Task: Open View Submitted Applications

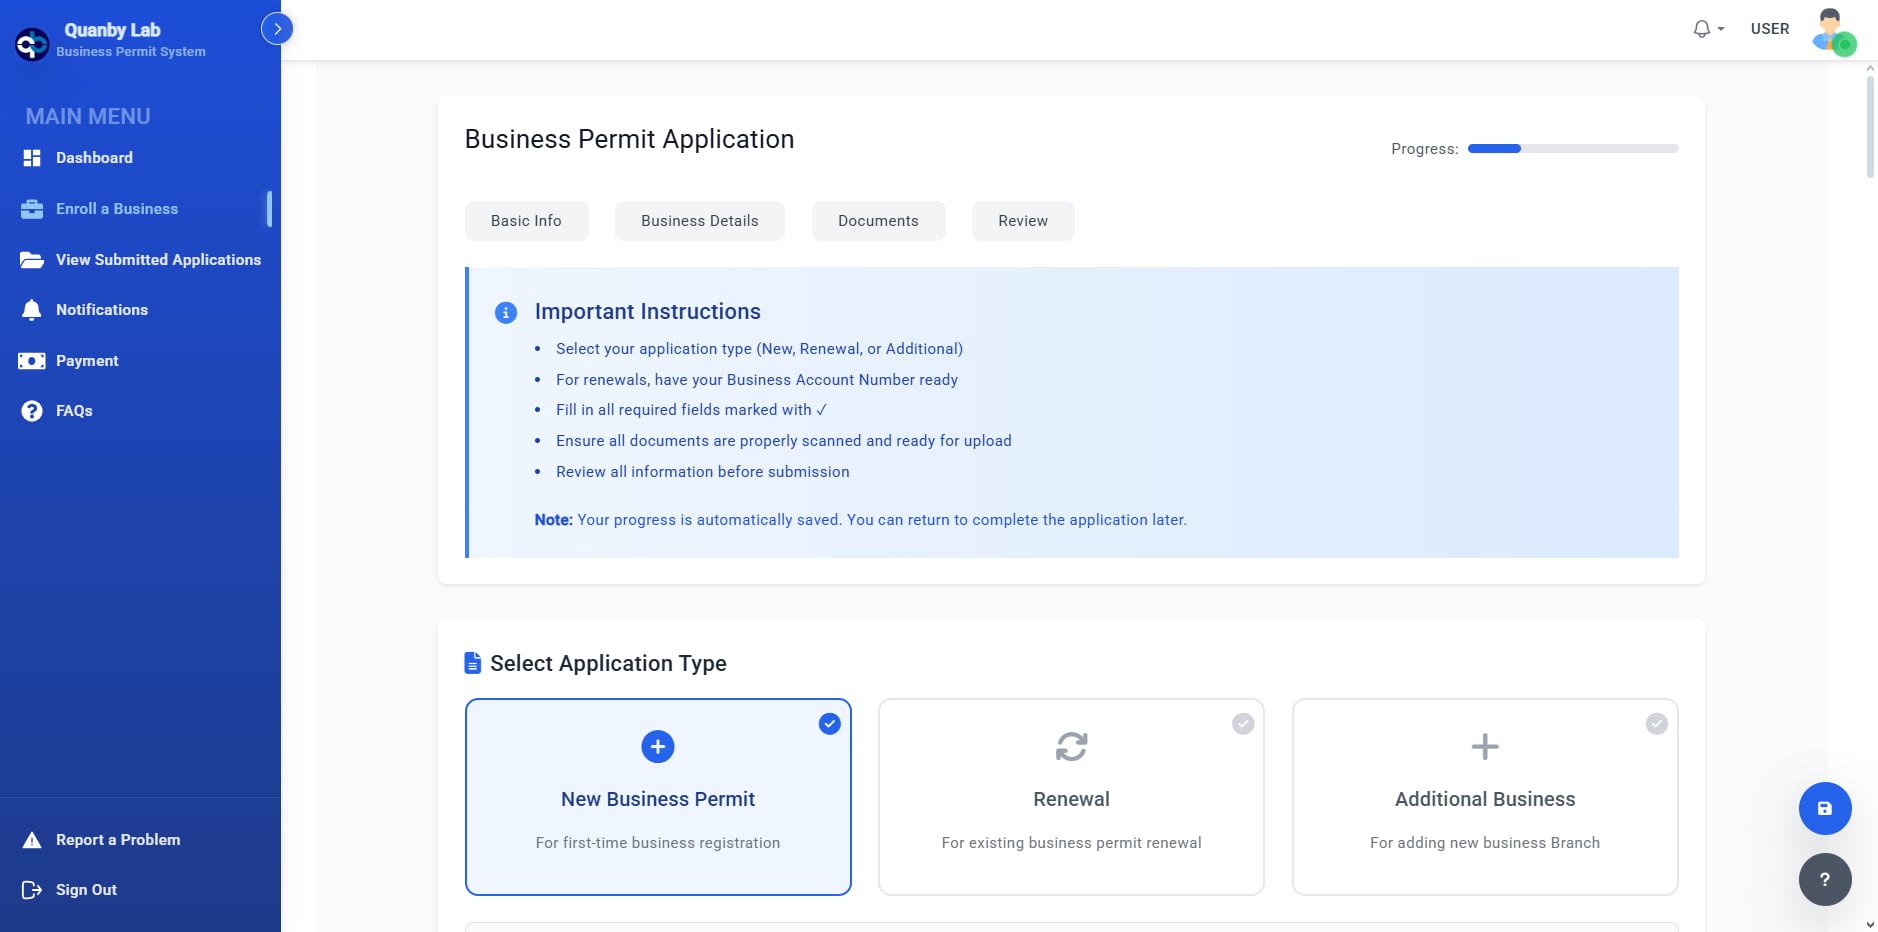Action: tap(157, 259)
